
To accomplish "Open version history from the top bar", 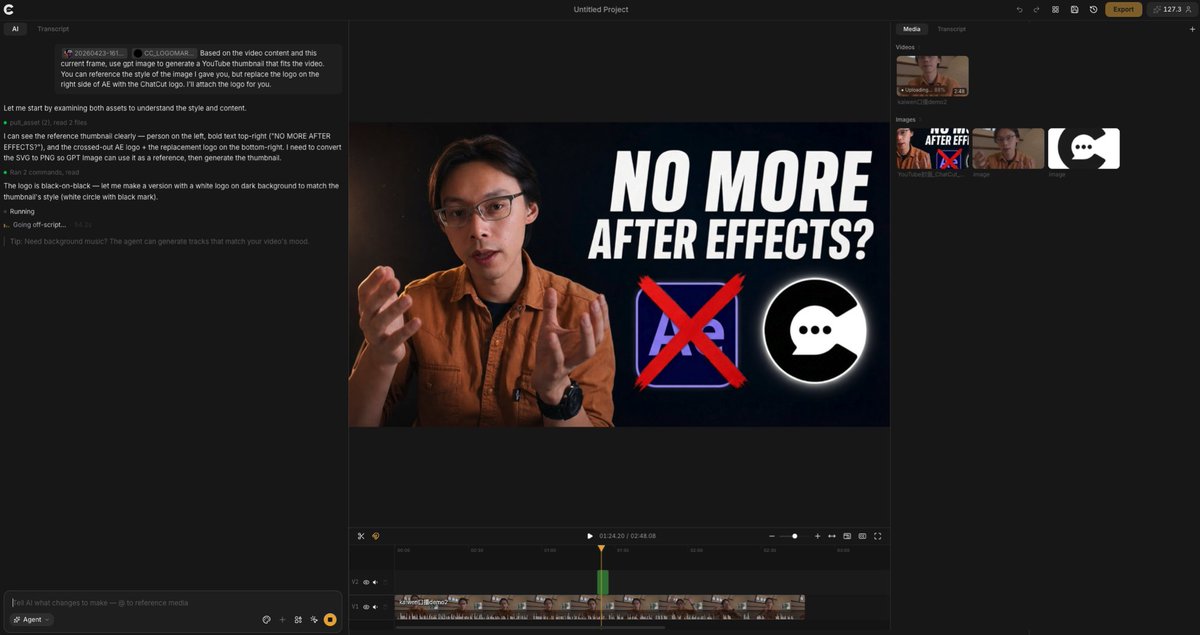I will 1093,9.
